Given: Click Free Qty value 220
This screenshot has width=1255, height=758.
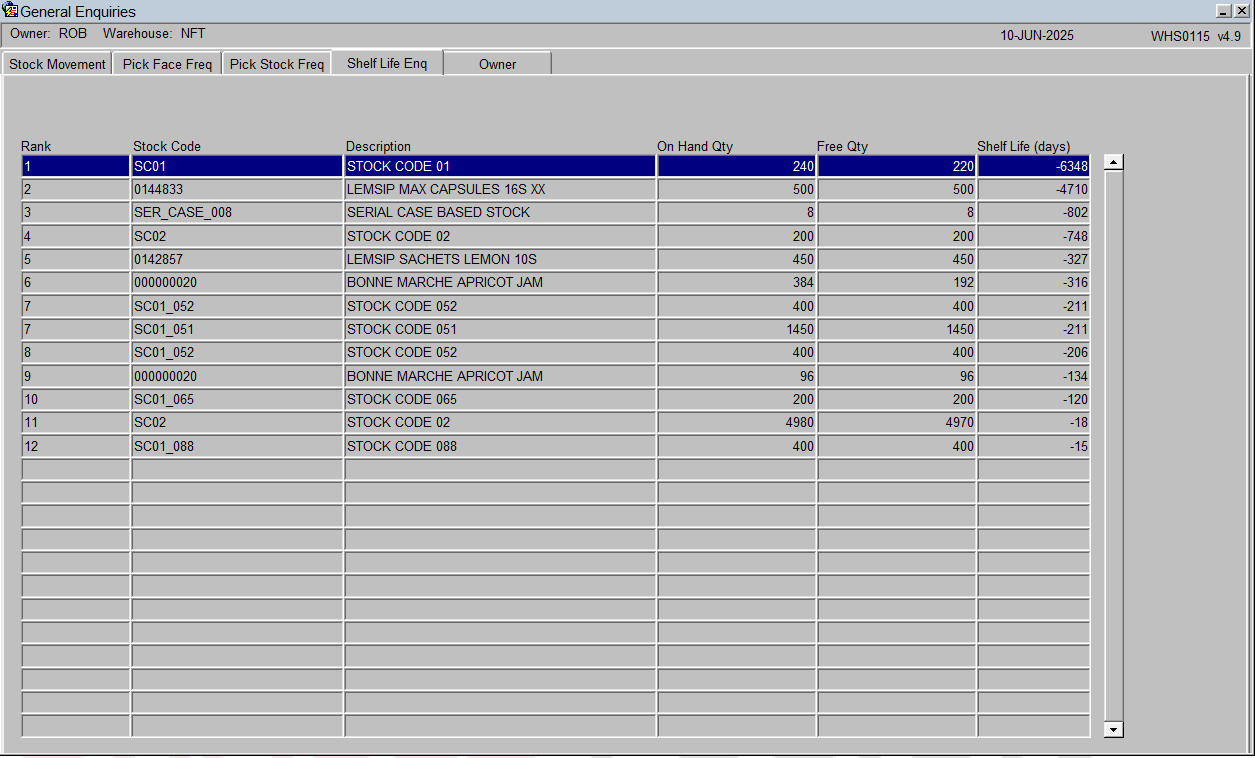Looking at the screenshot, I should pos(897,166).
